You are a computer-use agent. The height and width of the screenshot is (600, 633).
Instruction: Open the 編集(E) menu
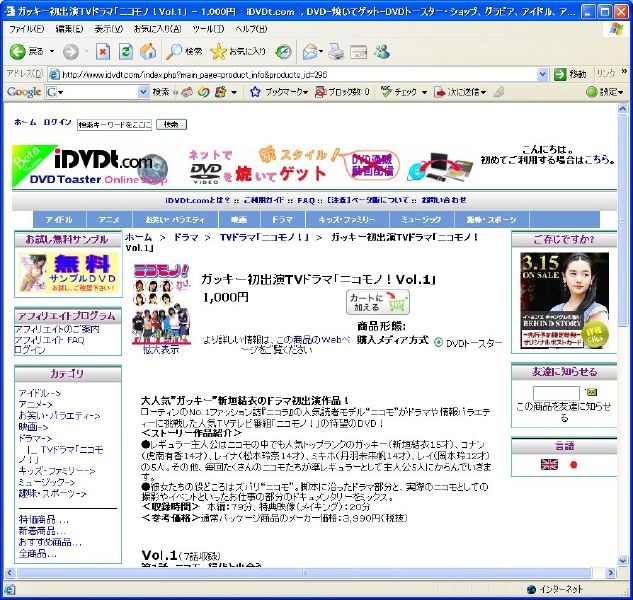[69, 29]
